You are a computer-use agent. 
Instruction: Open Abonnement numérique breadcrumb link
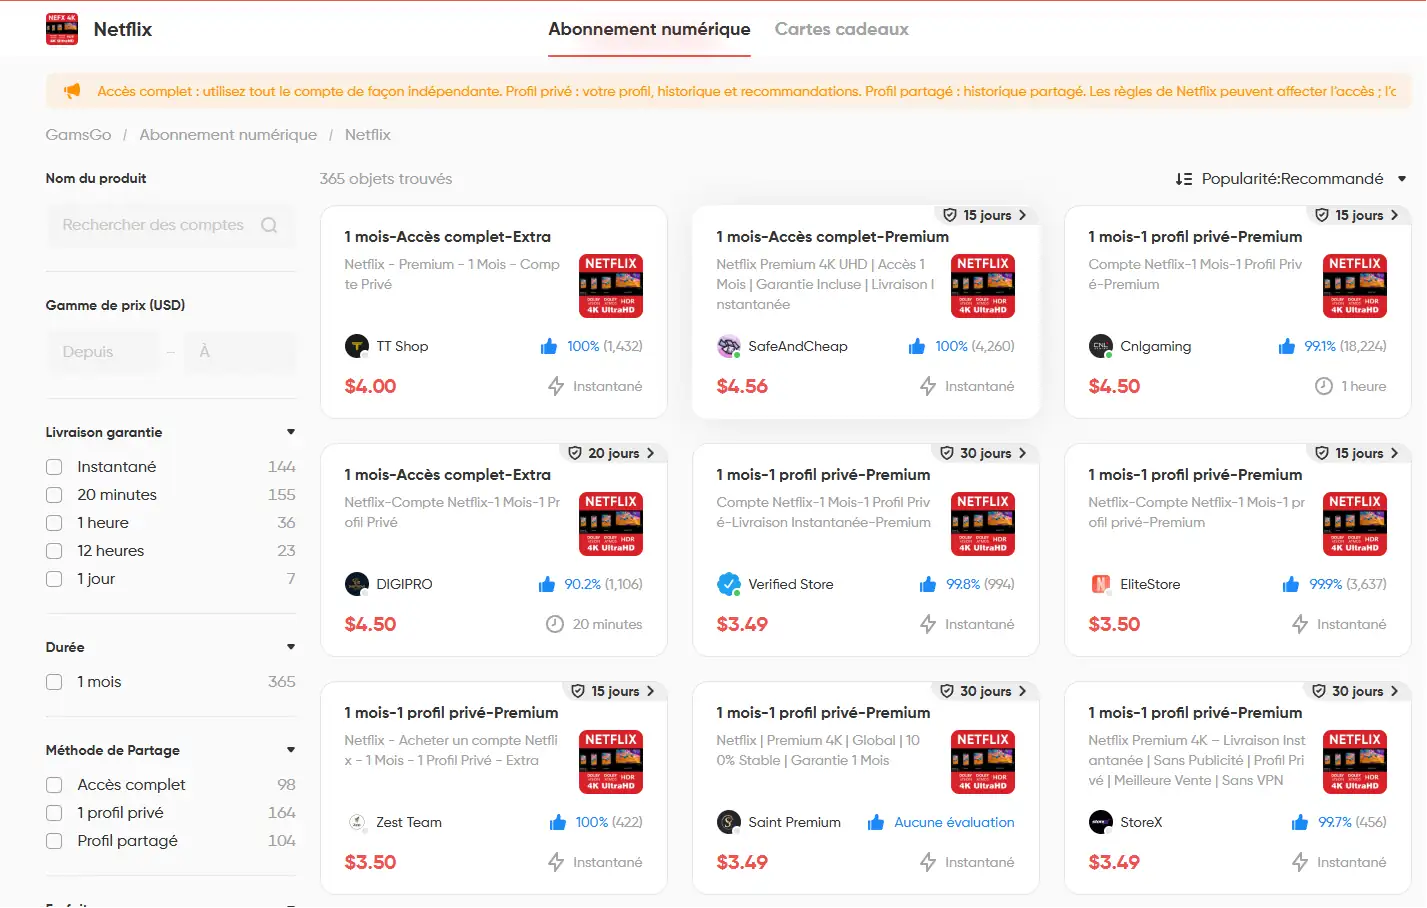tap(228, 135)
